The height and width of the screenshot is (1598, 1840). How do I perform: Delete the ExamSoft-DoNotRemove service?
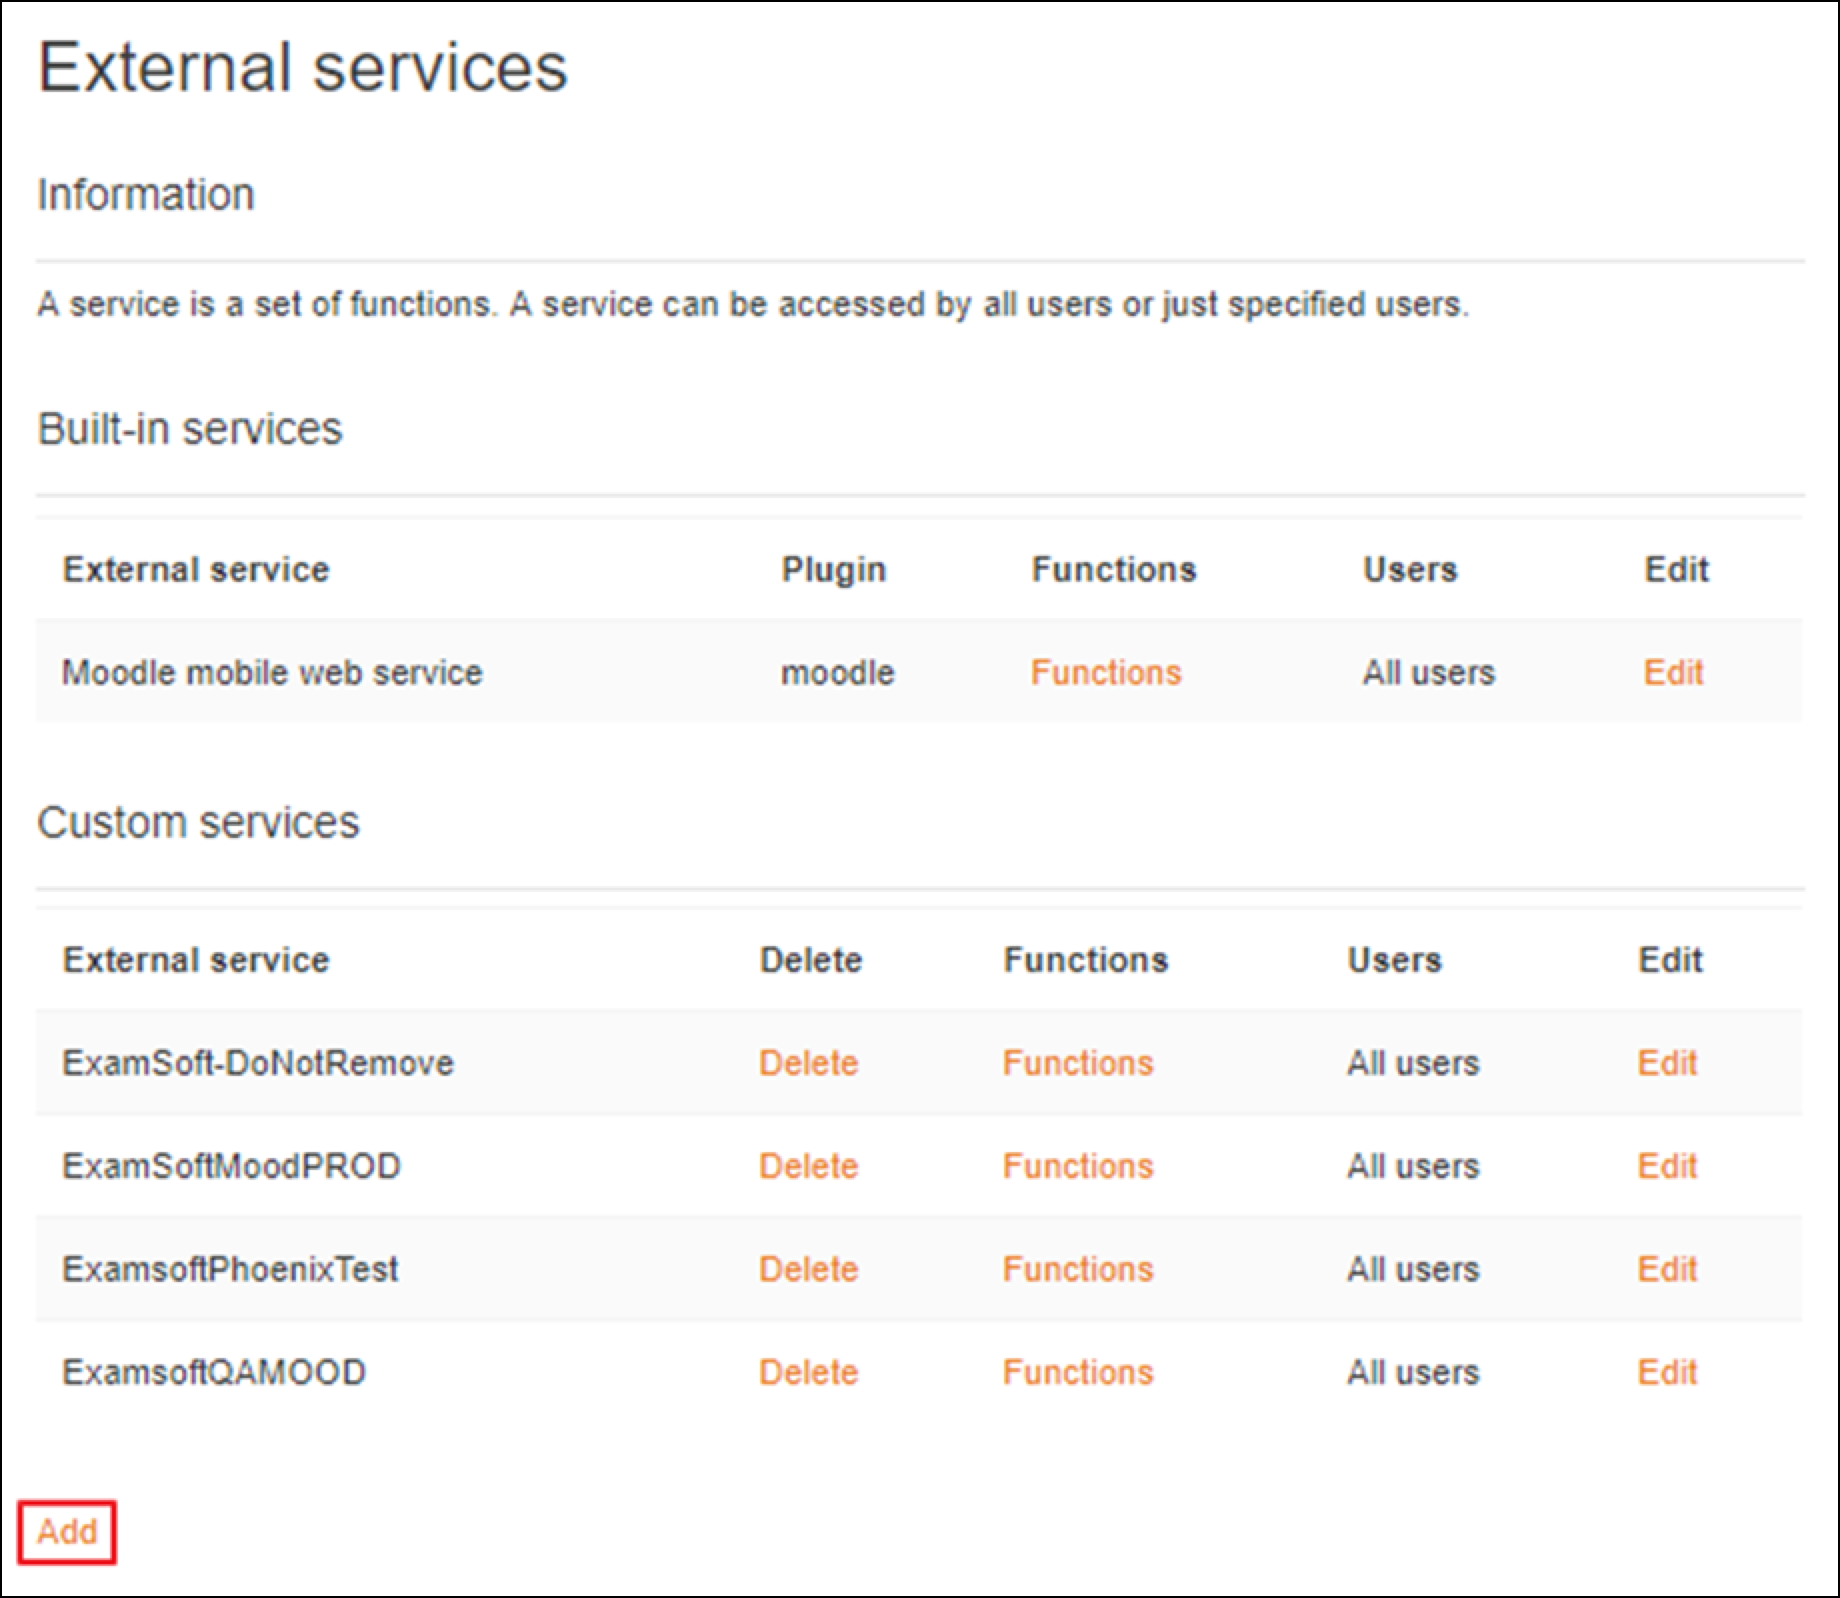tap(809, 1063)
